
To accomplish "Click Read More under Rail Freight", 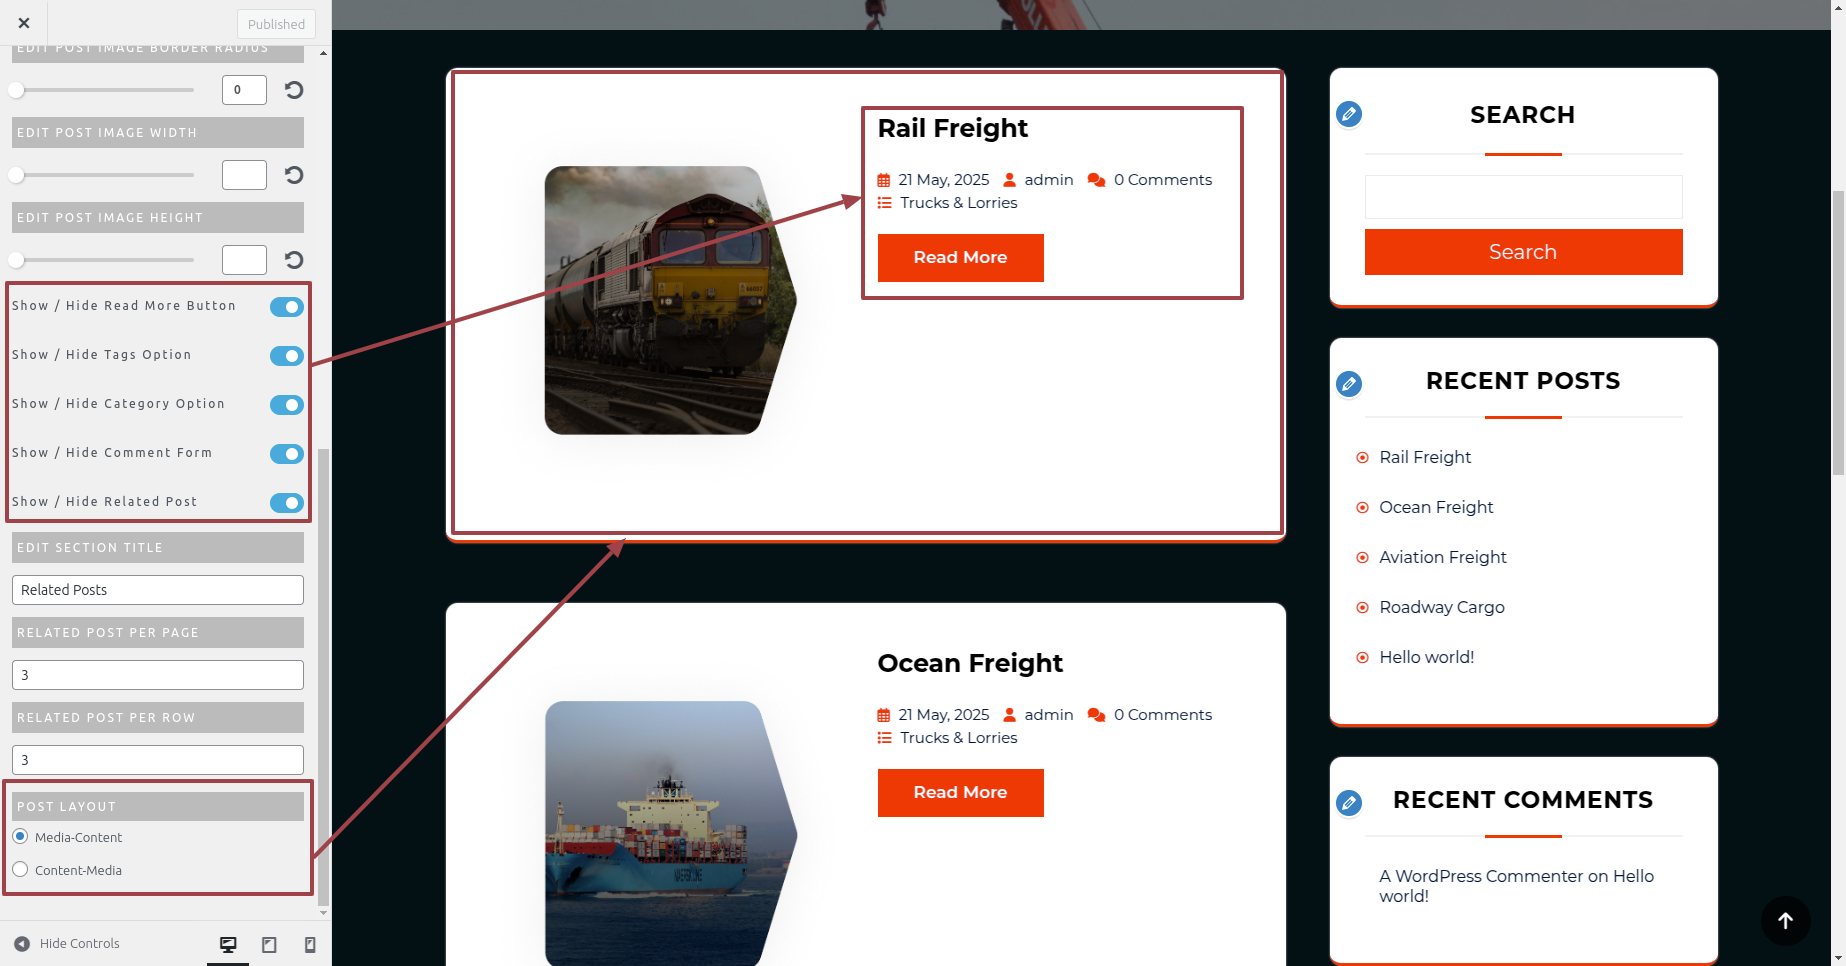I will (x=960, y=258).
